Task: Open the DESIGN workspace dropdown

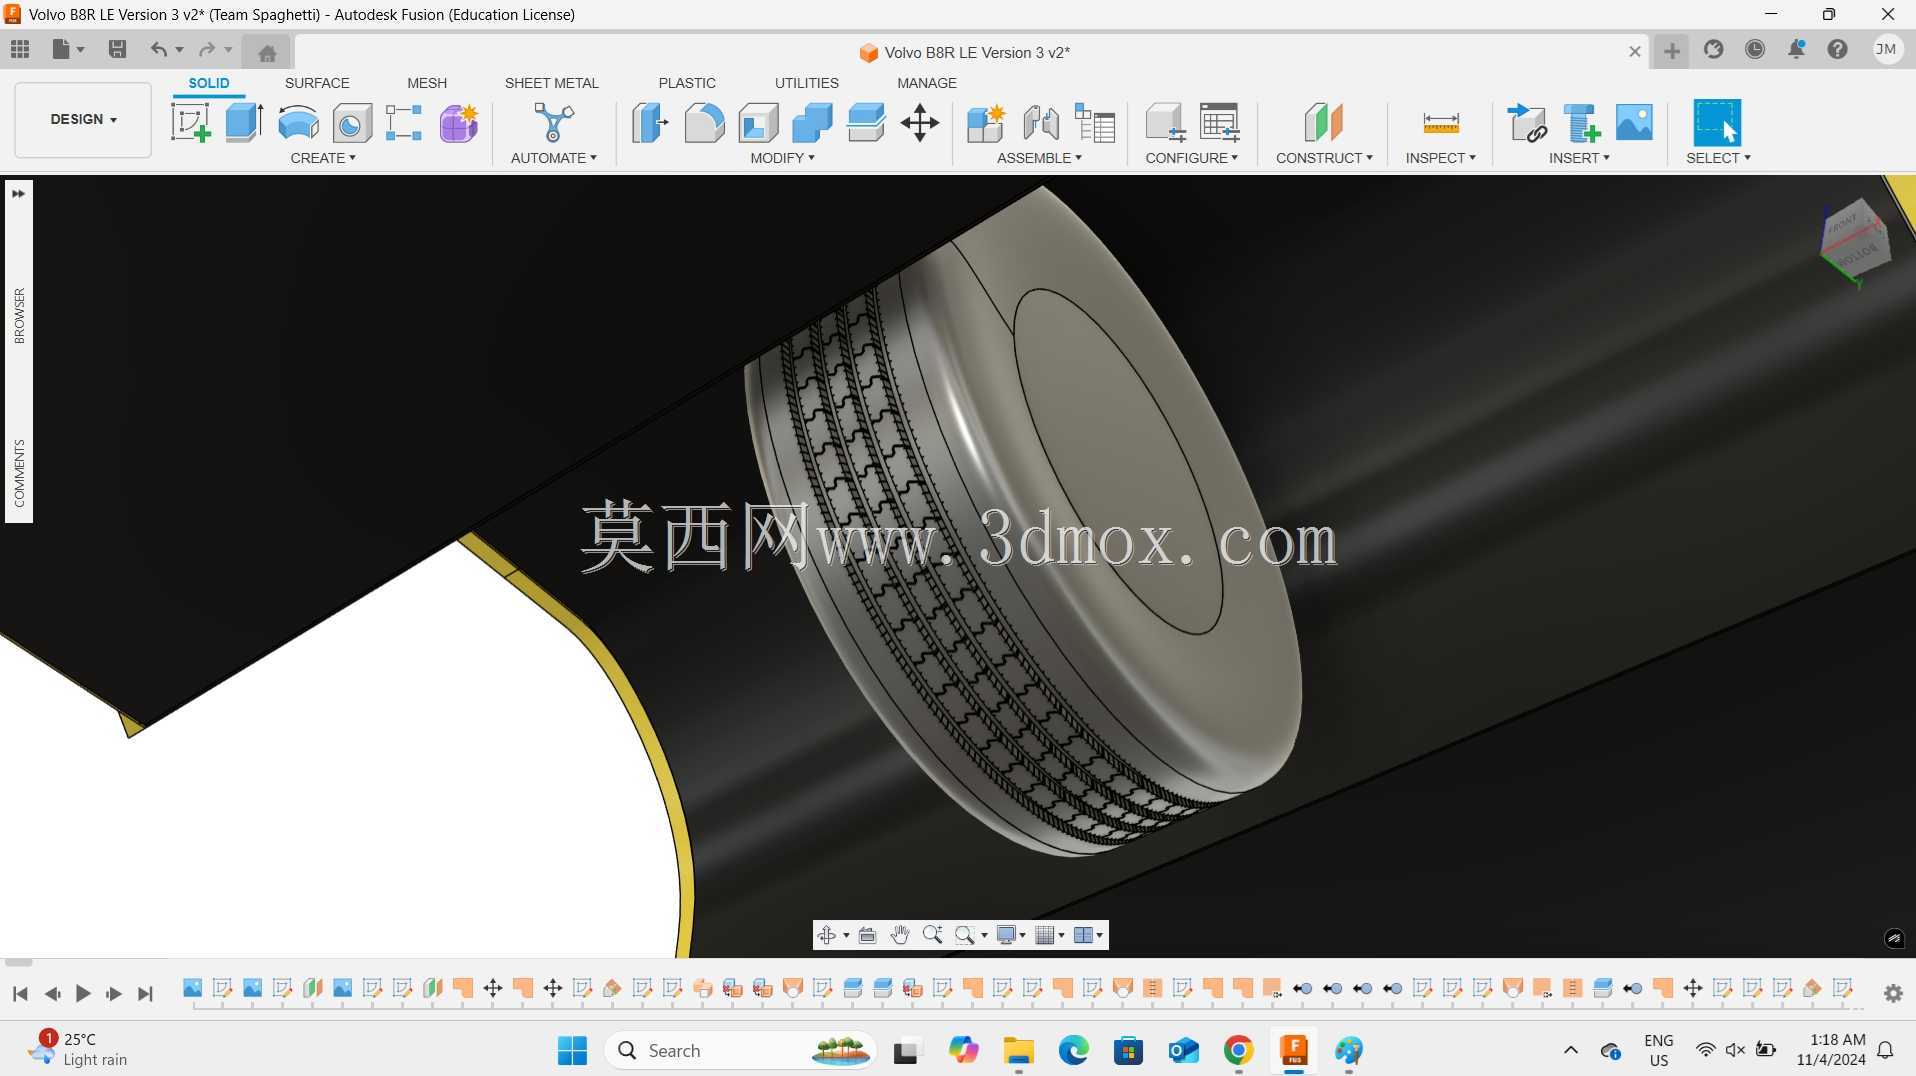Action: 83,119
